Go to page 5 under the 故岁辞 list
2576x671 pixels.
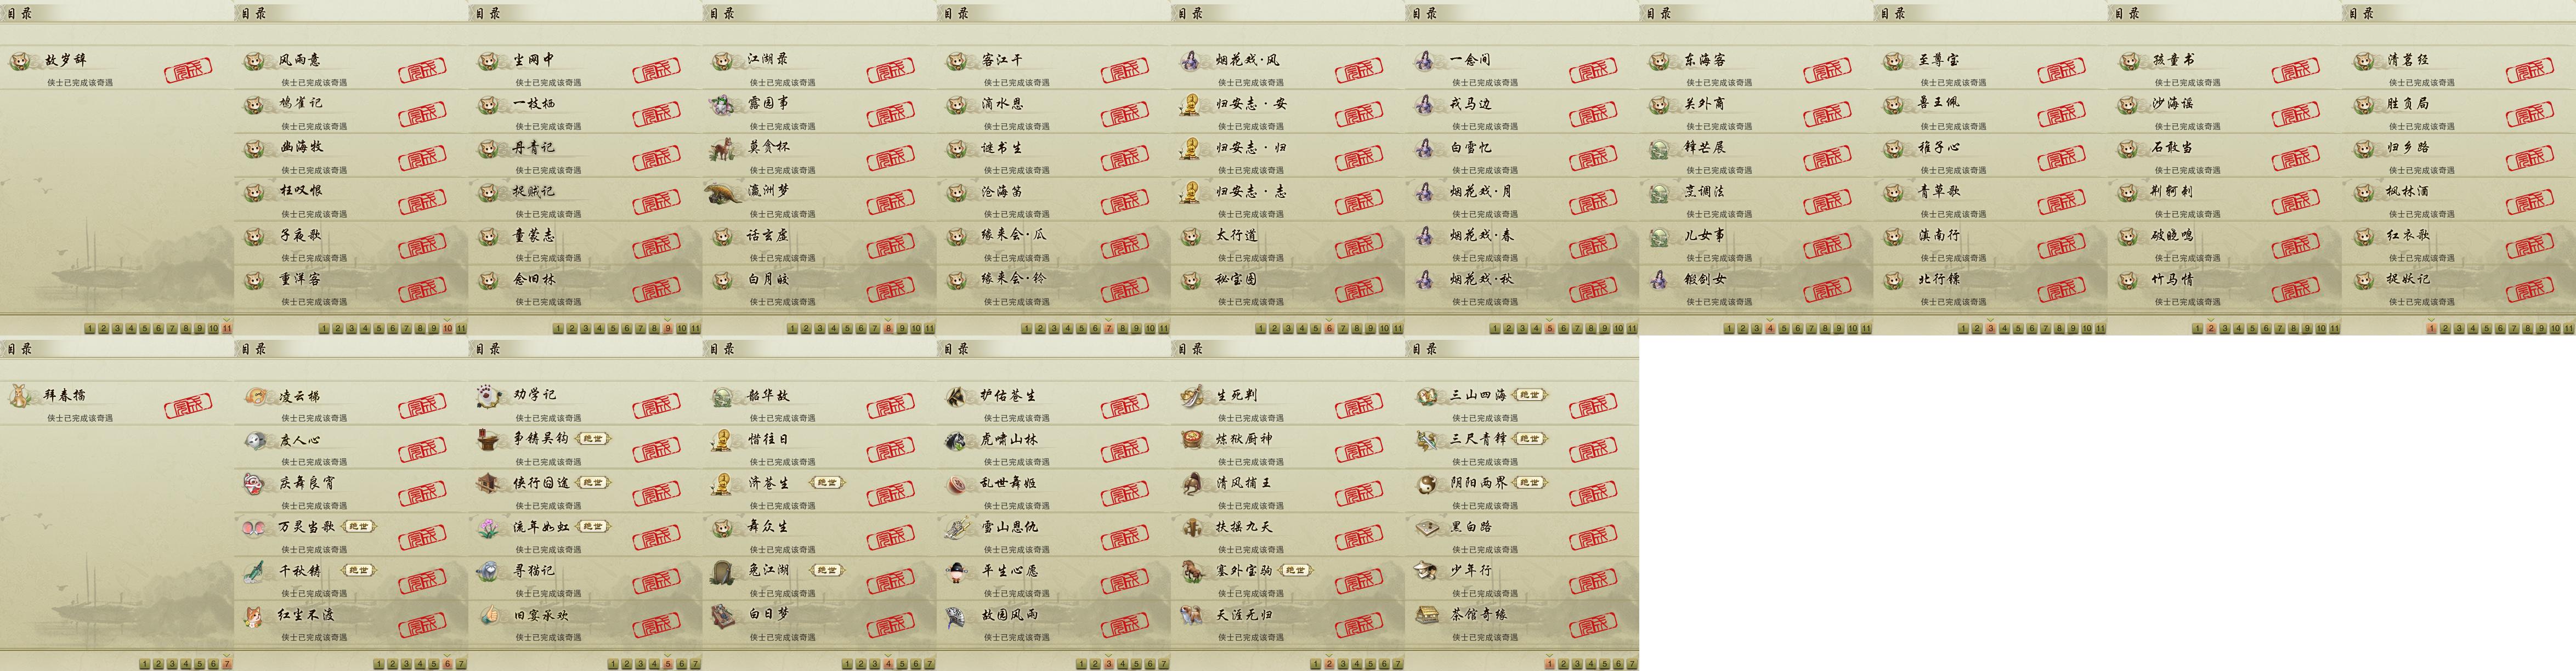(144, 328)
